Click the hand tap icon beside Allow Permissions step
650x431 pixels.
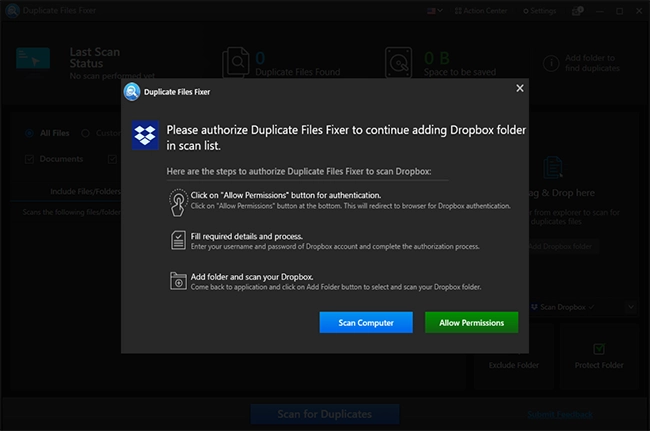tap(178, 202)
